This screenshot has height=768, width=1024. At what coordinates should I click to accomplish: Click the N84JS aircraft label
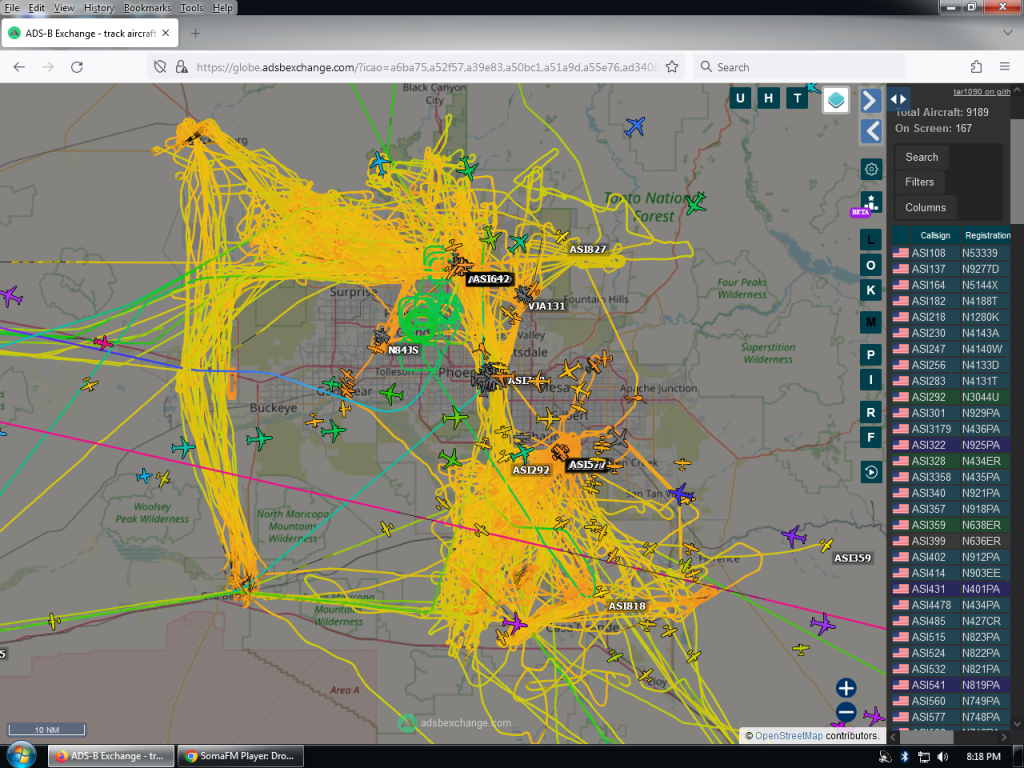(x=403, y=350)
